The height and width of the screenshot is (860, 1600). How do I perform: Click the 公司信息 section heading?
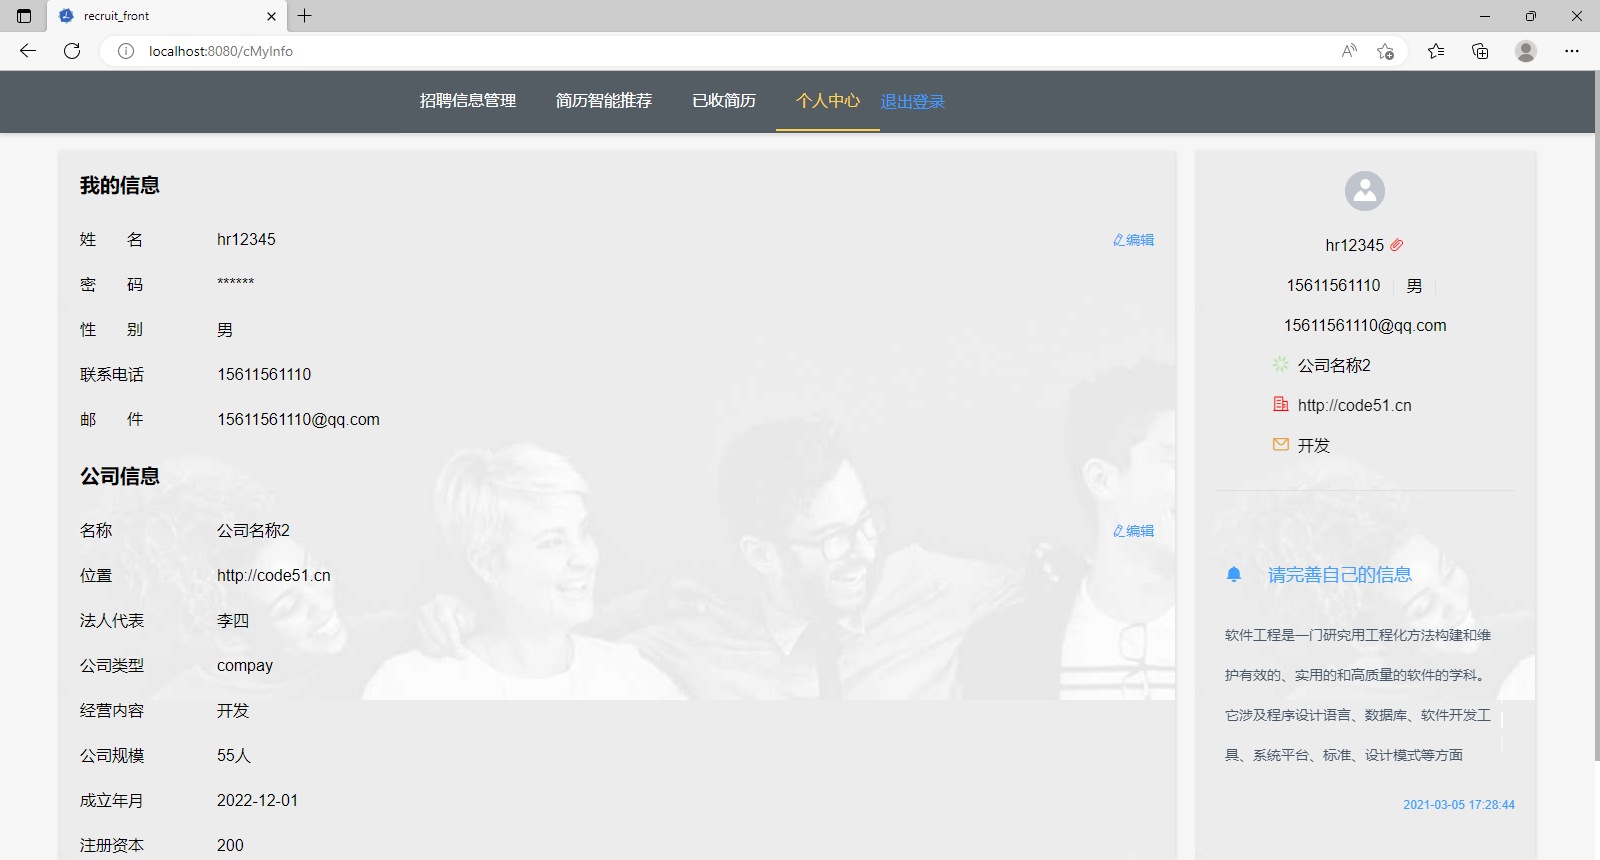(120, 477)
